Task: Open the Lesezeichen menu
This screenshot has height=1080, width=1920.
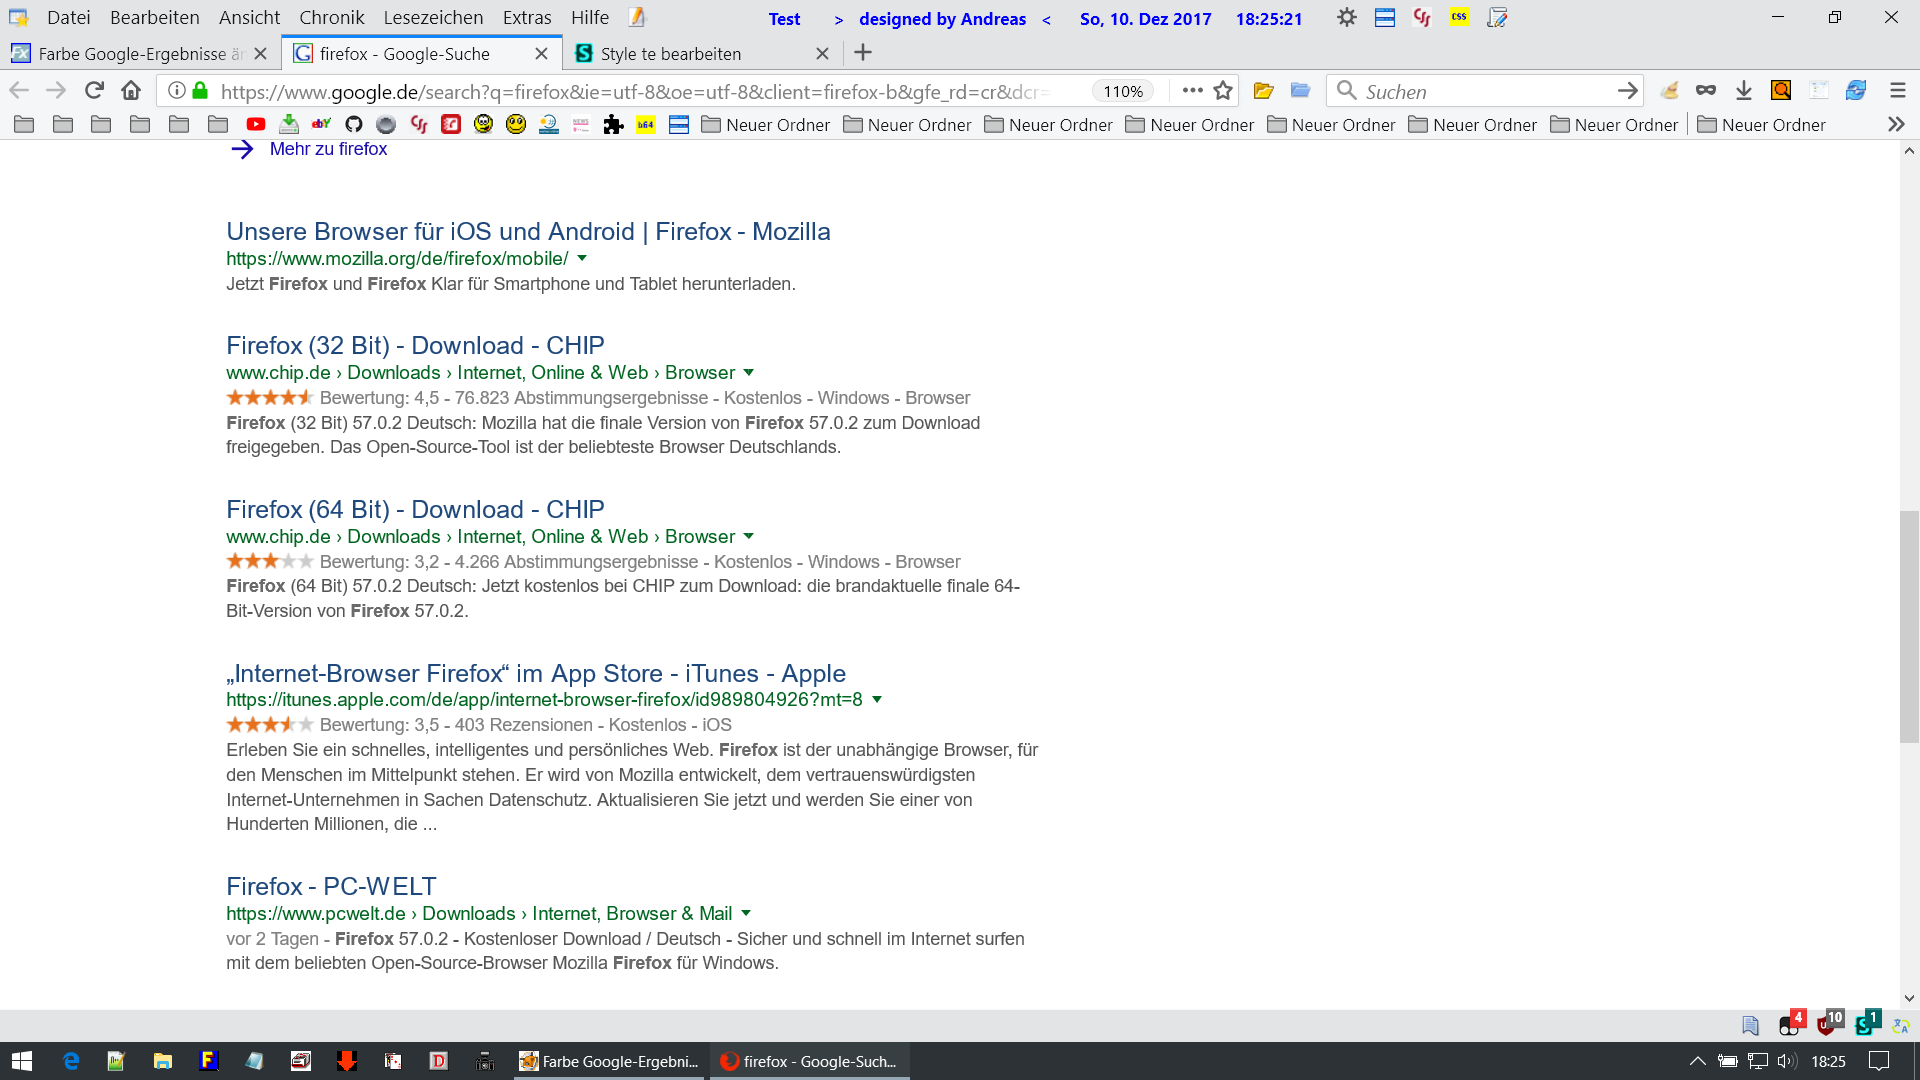Action: click(x=432, y=18)
